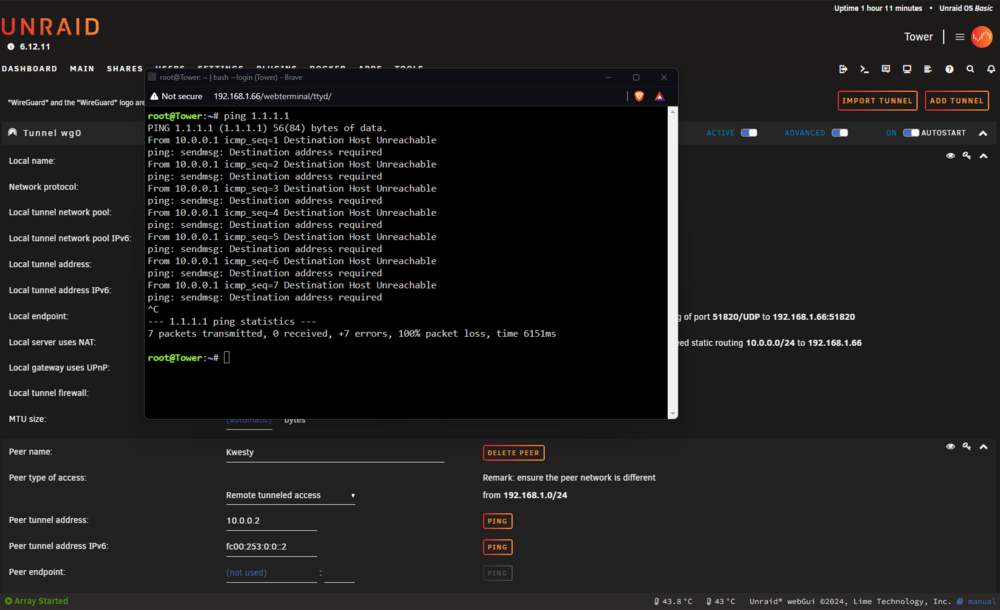Click the MTU size automatic field
The width and height of the screenshot is (1000, 610).
click(249, 421)
